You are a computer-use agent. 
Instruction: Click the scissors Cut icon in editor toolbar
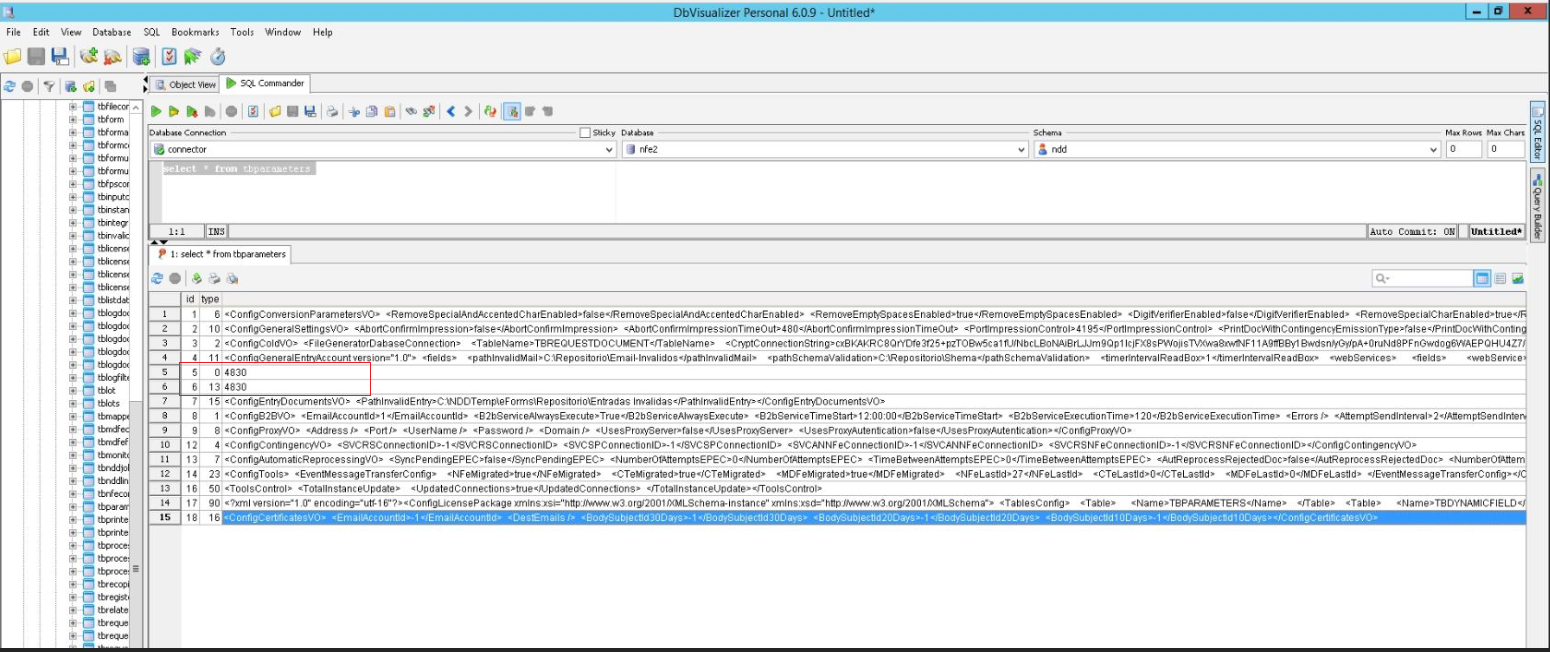[x=353, y=111]
